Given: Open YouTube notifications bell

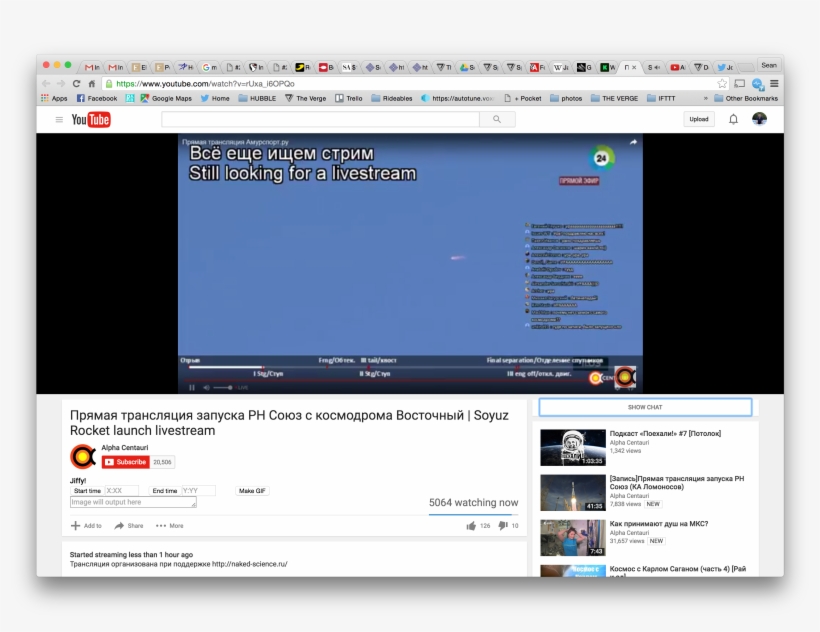Looking at the screenshot, I should pos(733,118).
